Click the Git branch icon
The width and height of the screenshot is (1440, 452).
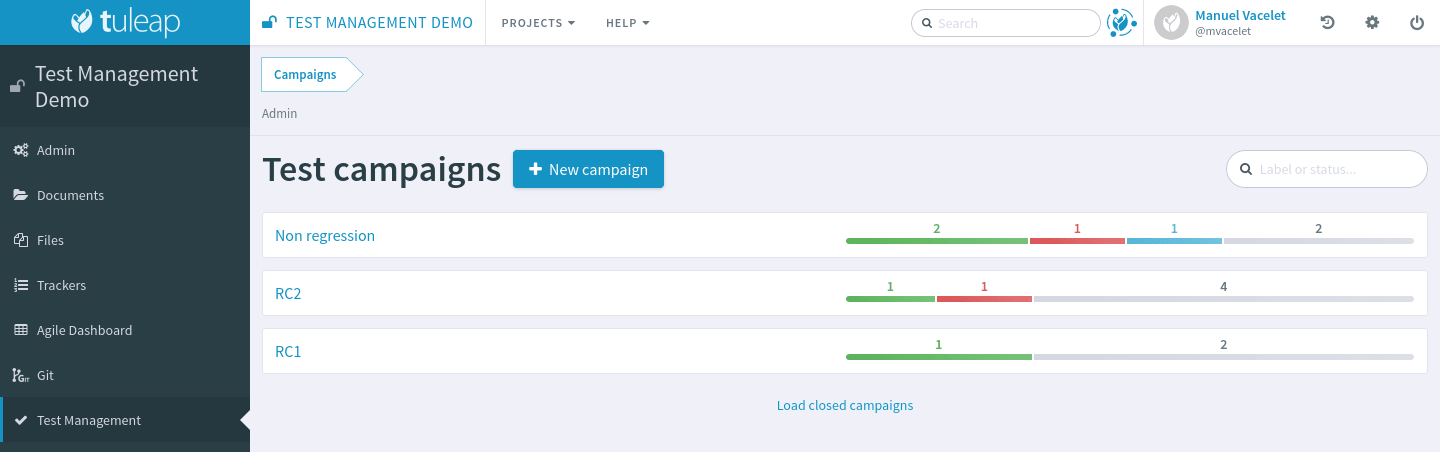pos(20,375)
